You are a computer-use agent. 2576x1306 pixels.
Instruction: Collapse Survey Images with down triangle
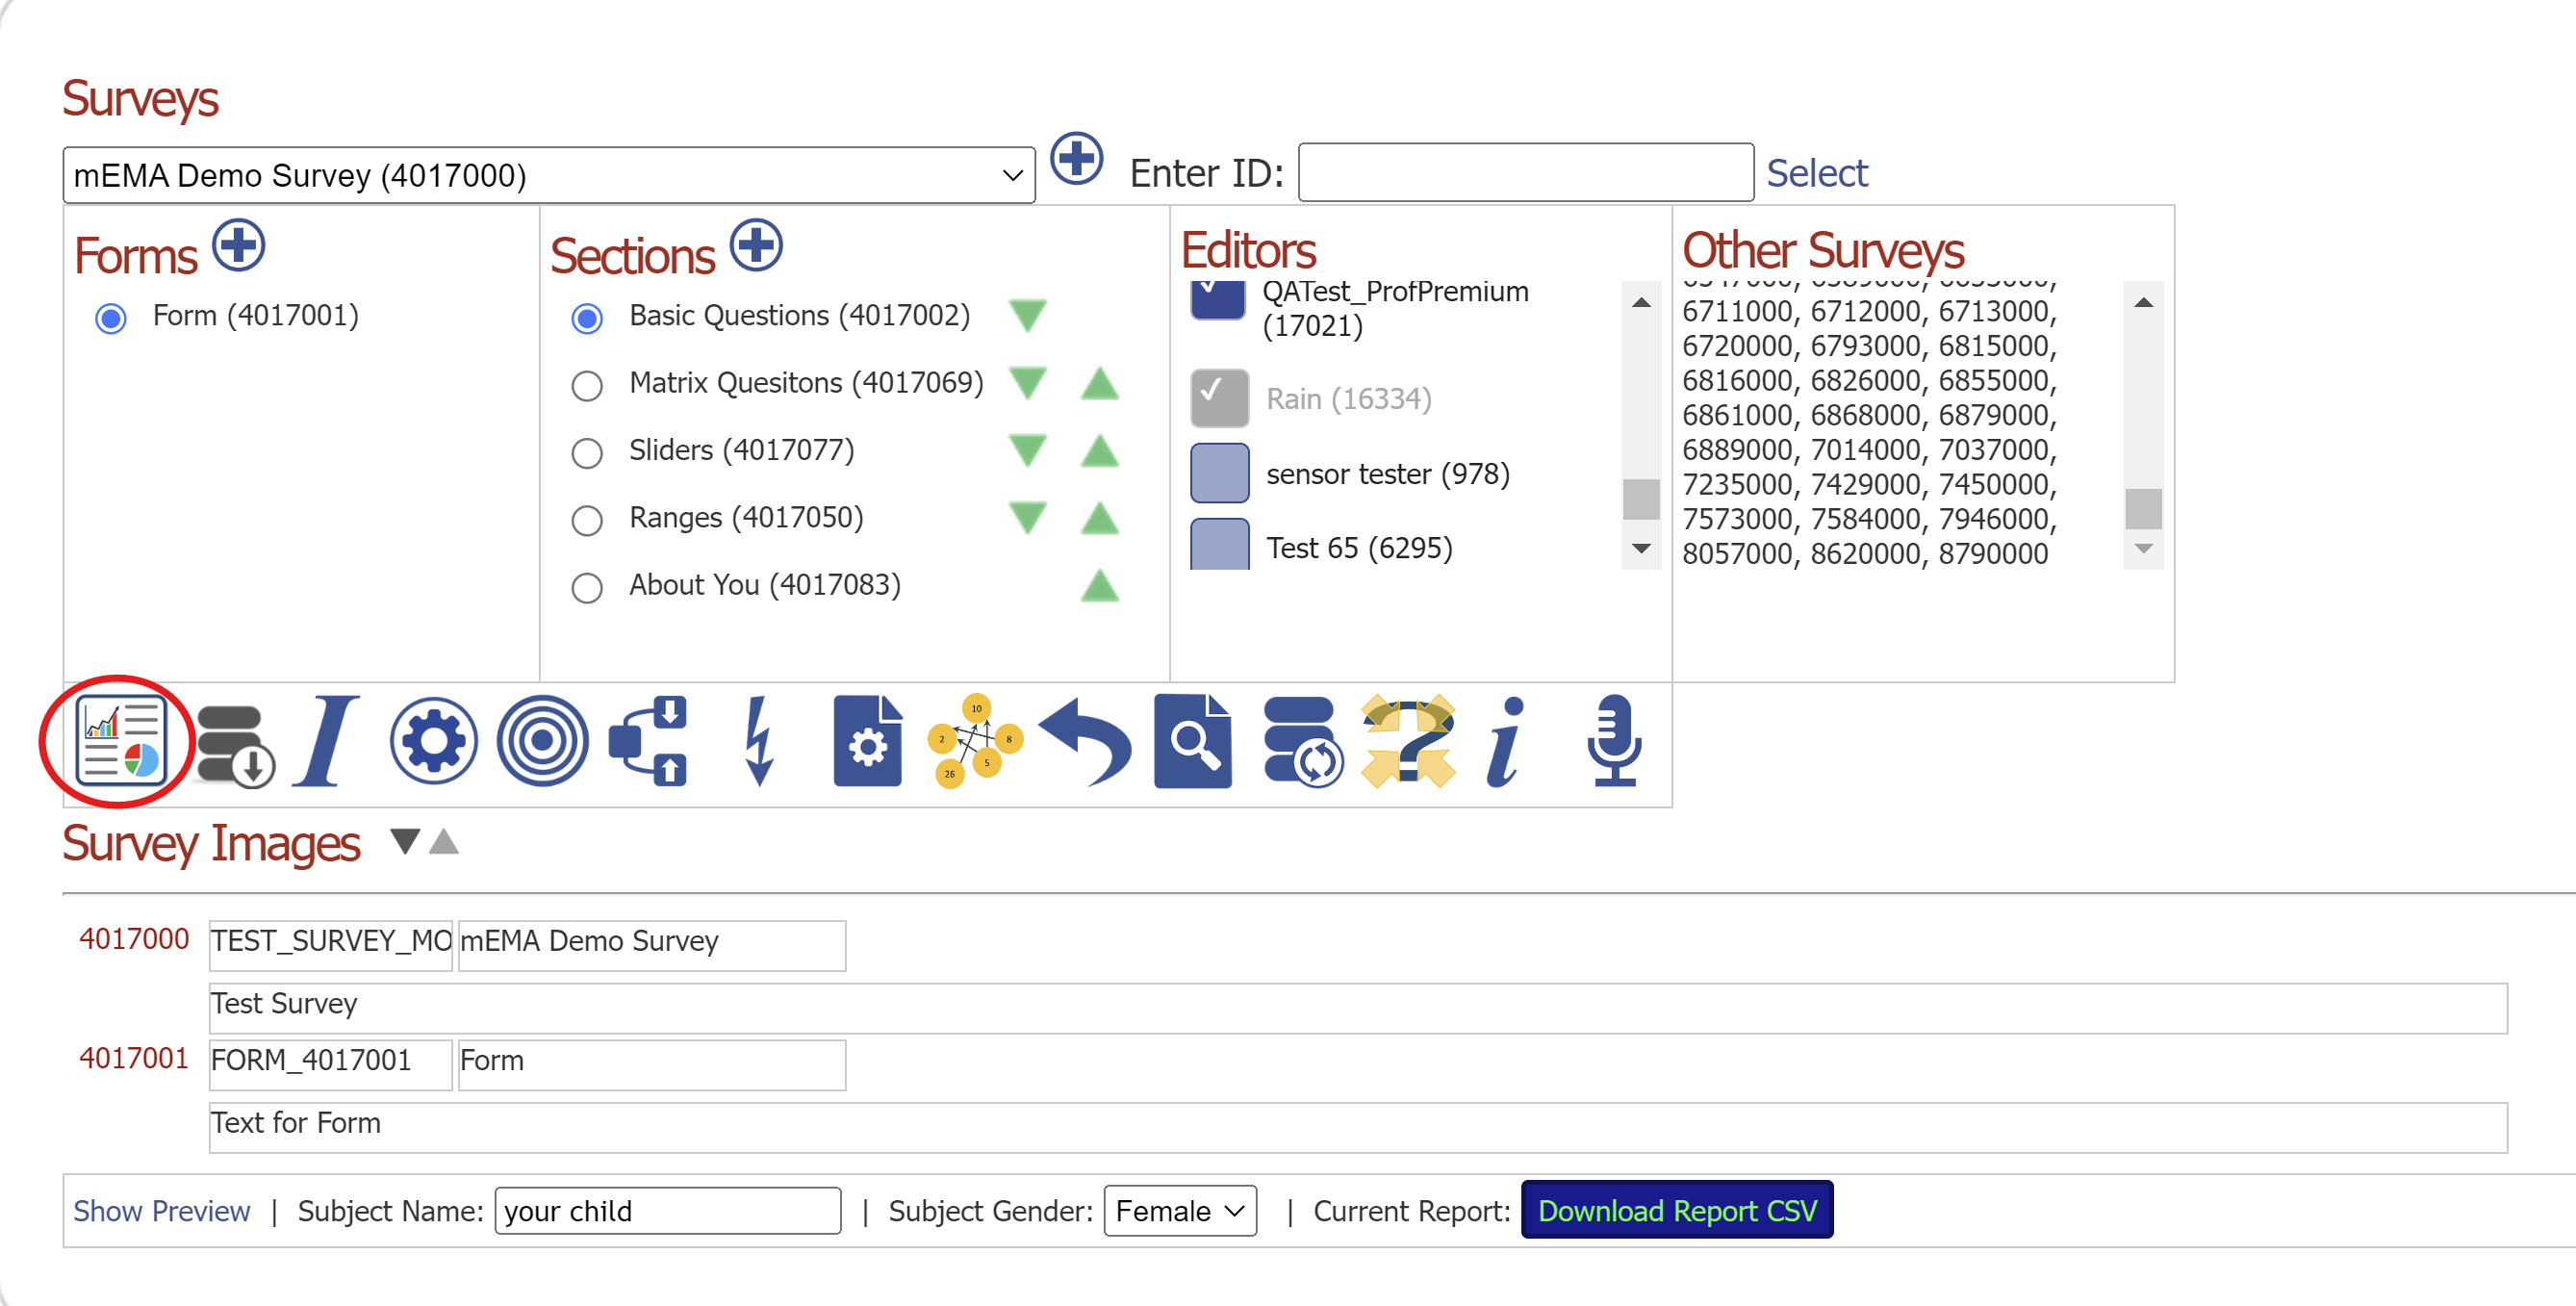pos(405,841)
